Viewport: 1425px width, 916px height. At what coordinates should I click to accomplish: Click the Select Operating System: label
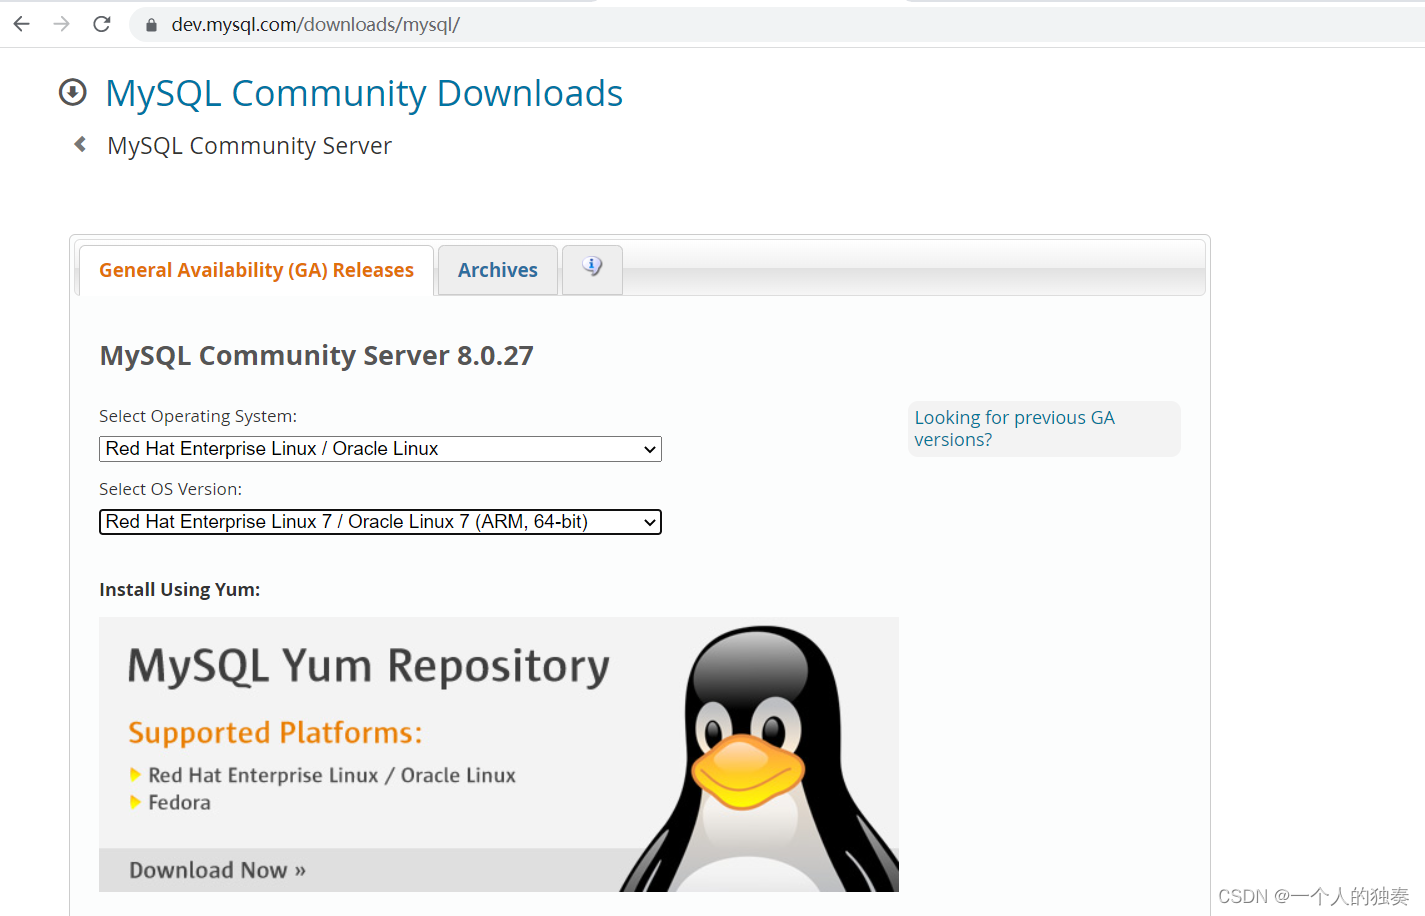pos(198,416)
